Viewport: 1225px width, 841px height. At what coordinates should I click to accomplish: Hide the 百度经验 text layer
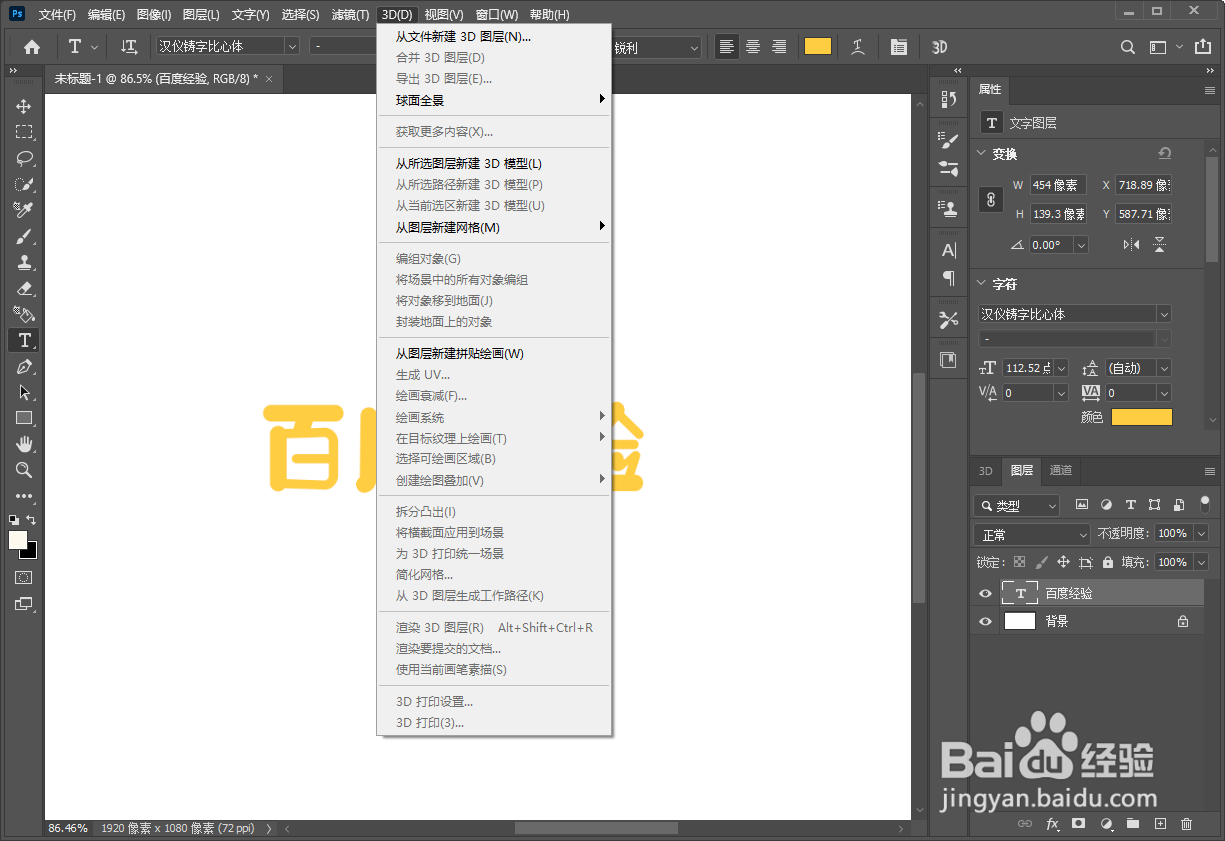tap(985, 594)
